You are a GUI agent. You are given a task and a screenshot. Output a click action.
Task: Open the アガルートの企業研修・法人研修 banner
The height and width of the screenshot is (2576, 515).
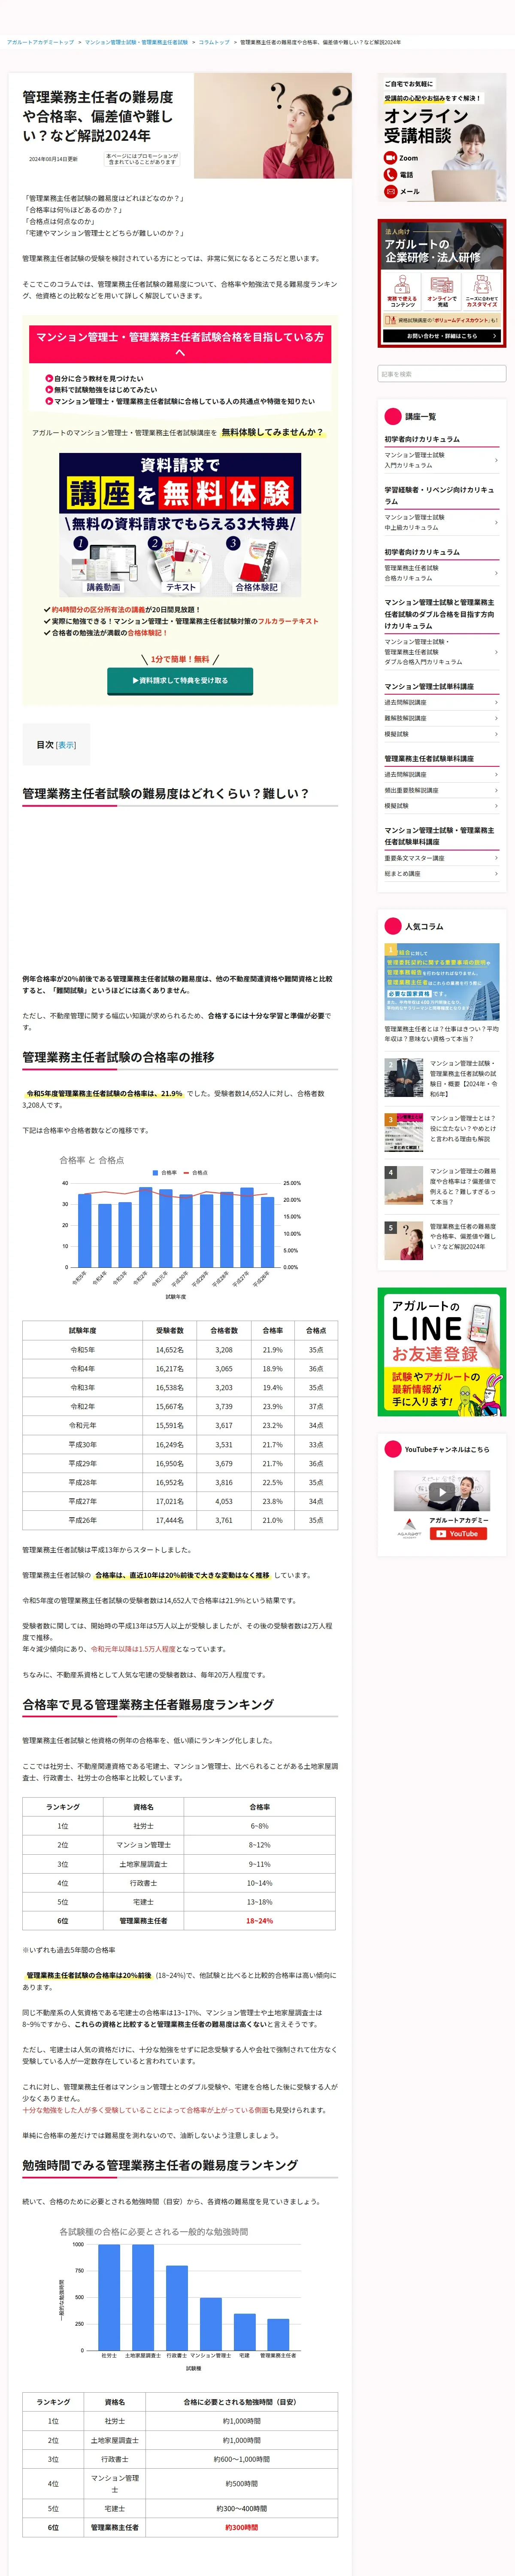[442, 283]
